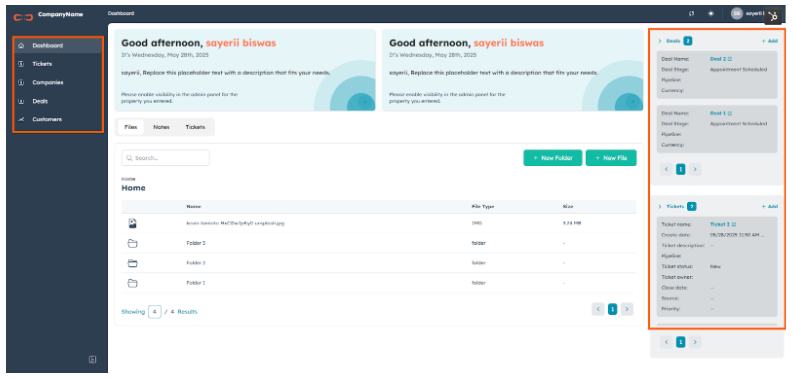This screenshot has height=378, width=793.
Task: Click the external link icon next to Deal 1
Action: [730, 113]
